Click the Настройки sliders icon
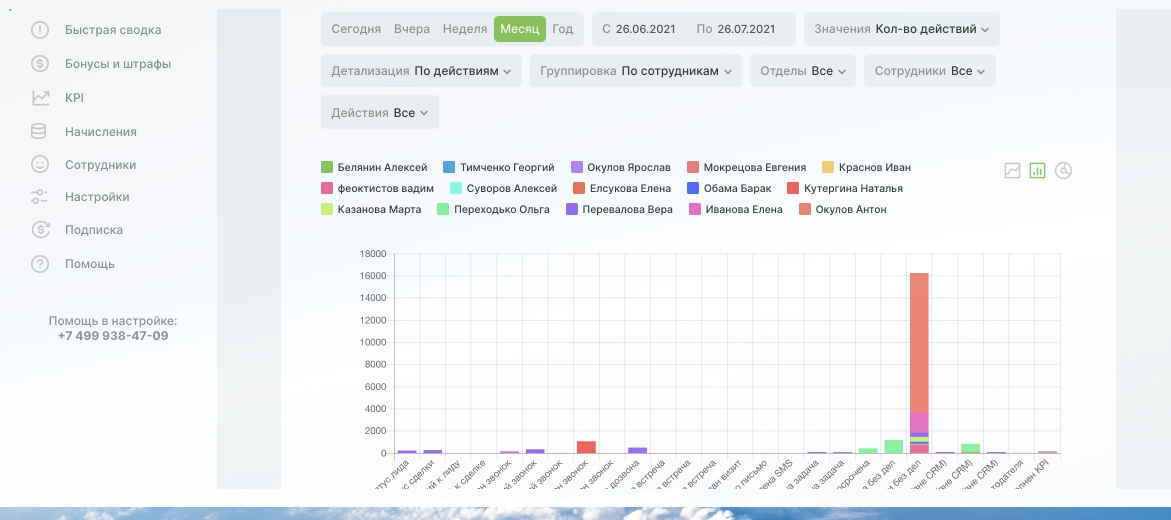 pos(40,197)
